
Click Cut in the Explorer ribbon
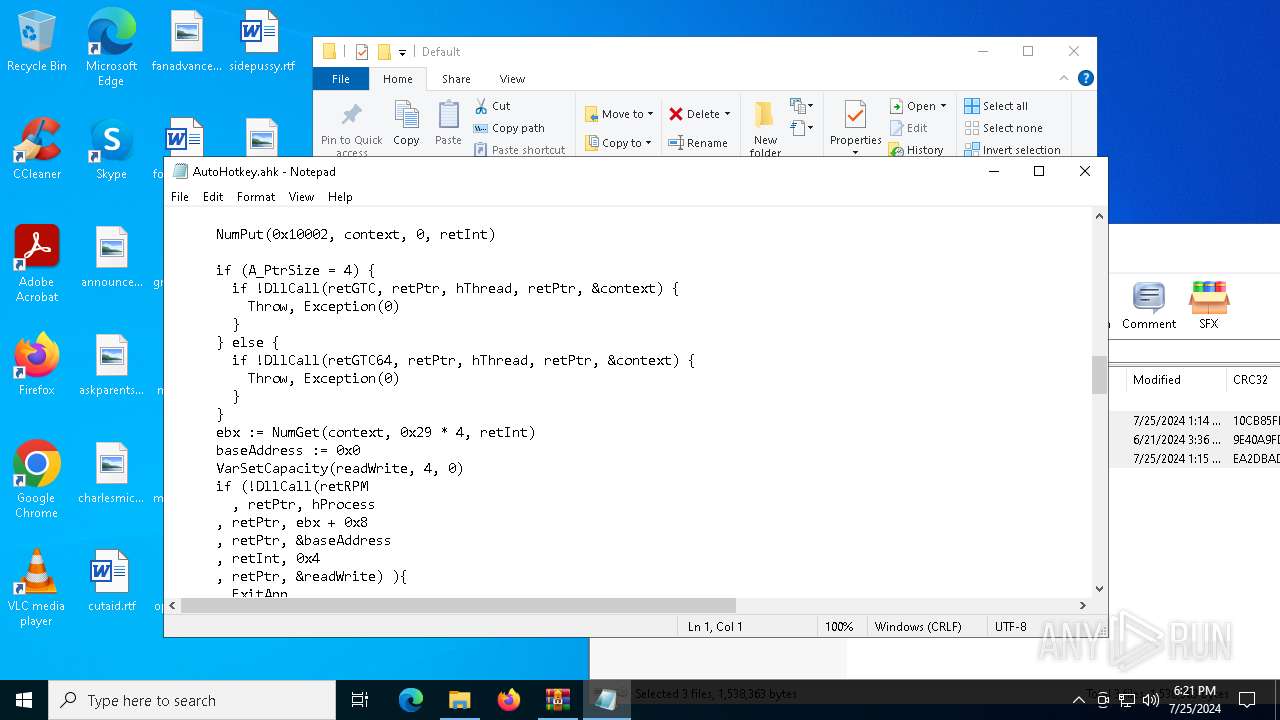pyautogui.click(x=492, y=106)
